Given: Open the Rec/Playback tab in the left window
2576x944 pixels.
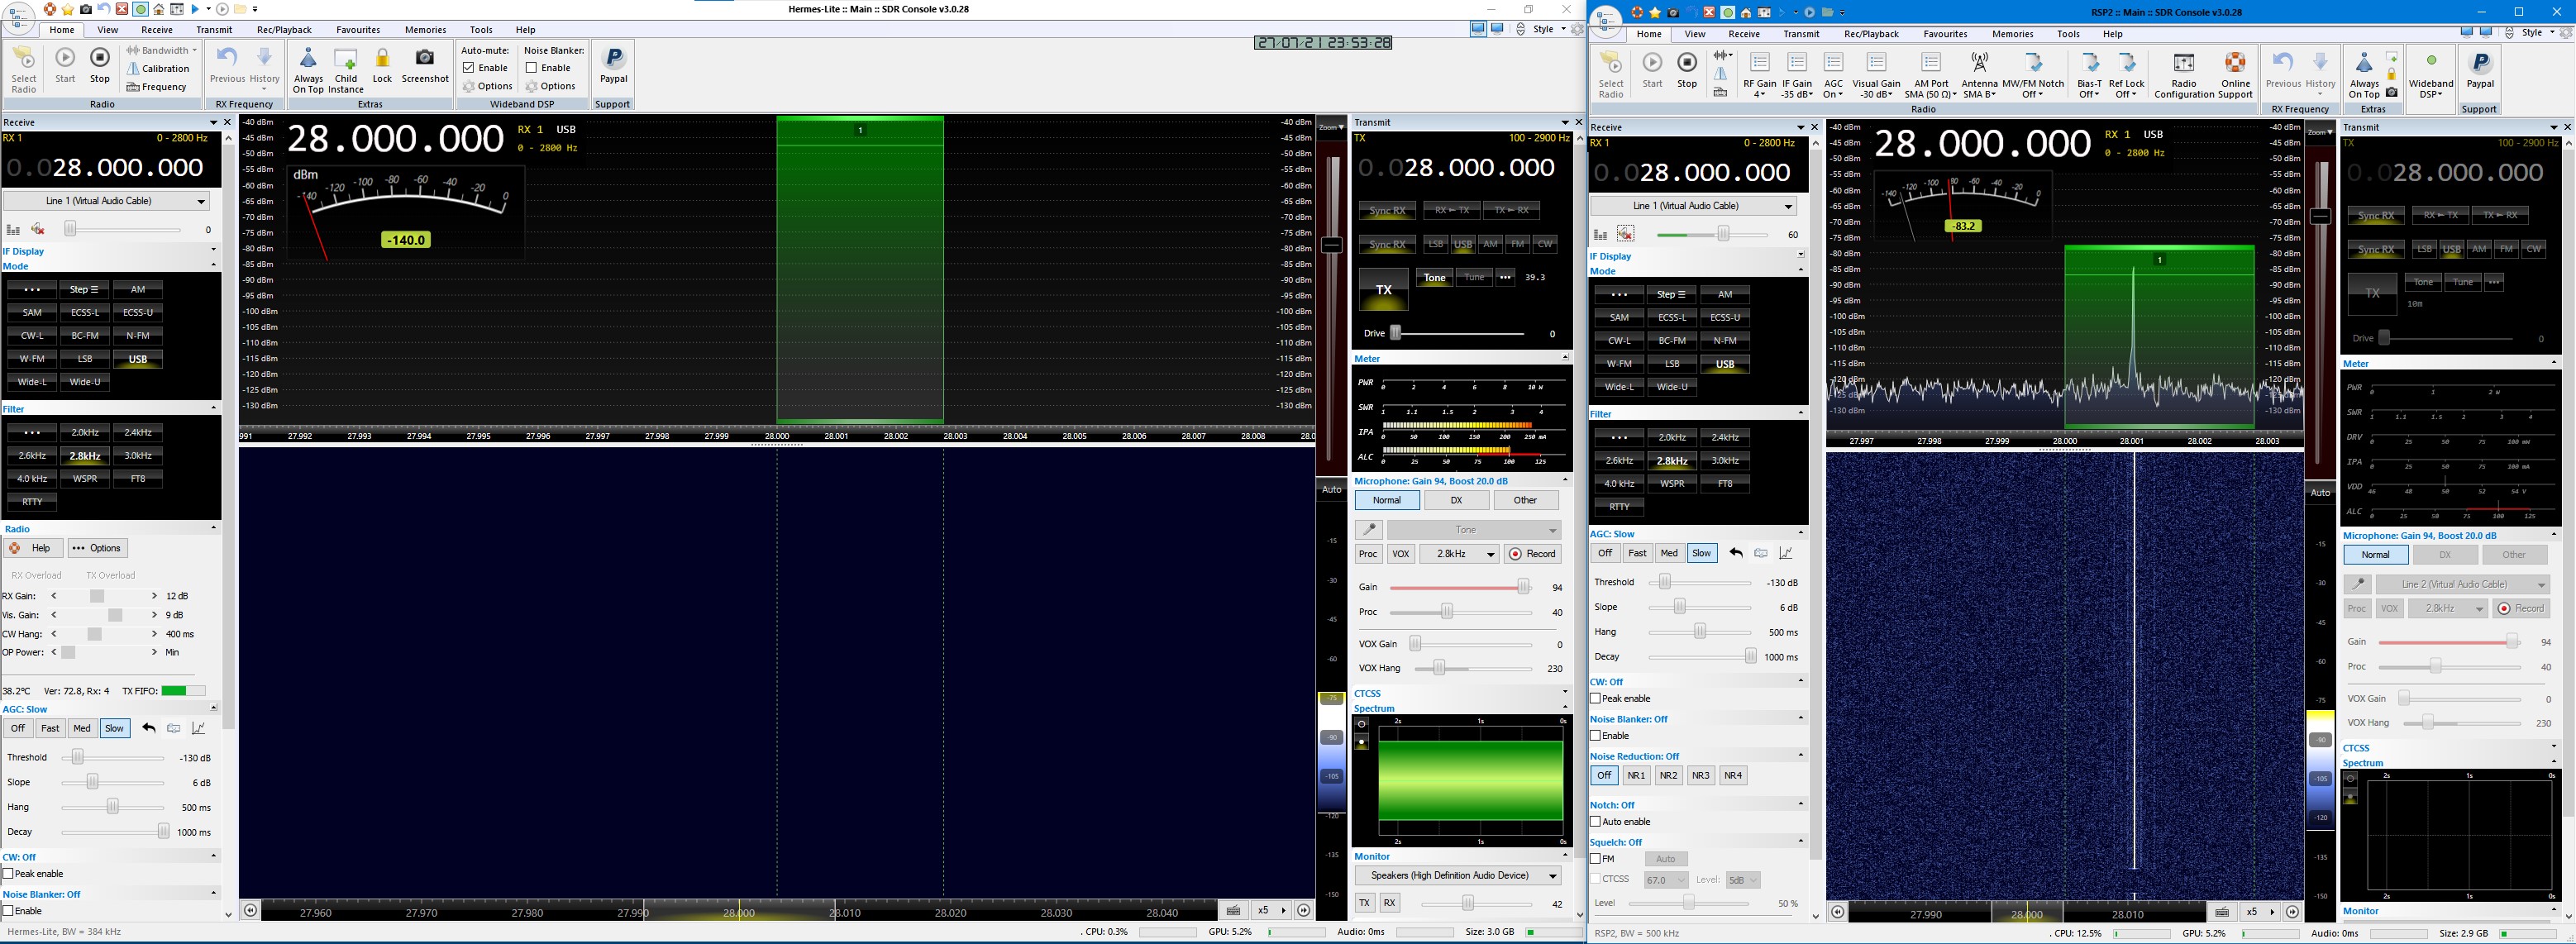Looking at the screenshot, I should pos(284,30).
